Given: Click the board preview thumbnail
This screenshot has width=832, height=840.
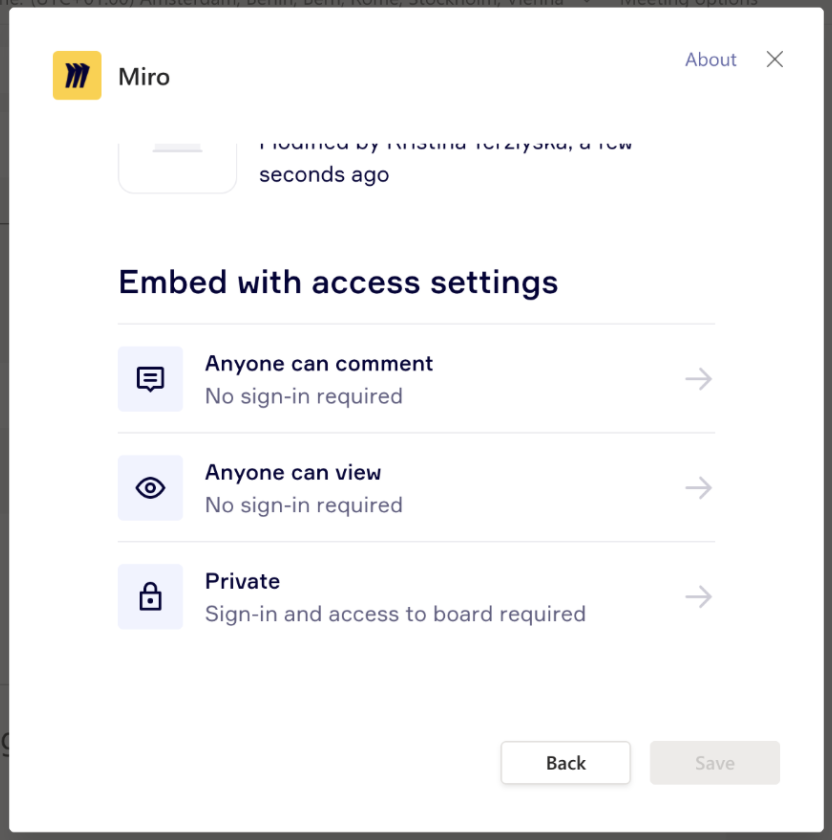Looking at the screenshot, I should 178,166.
